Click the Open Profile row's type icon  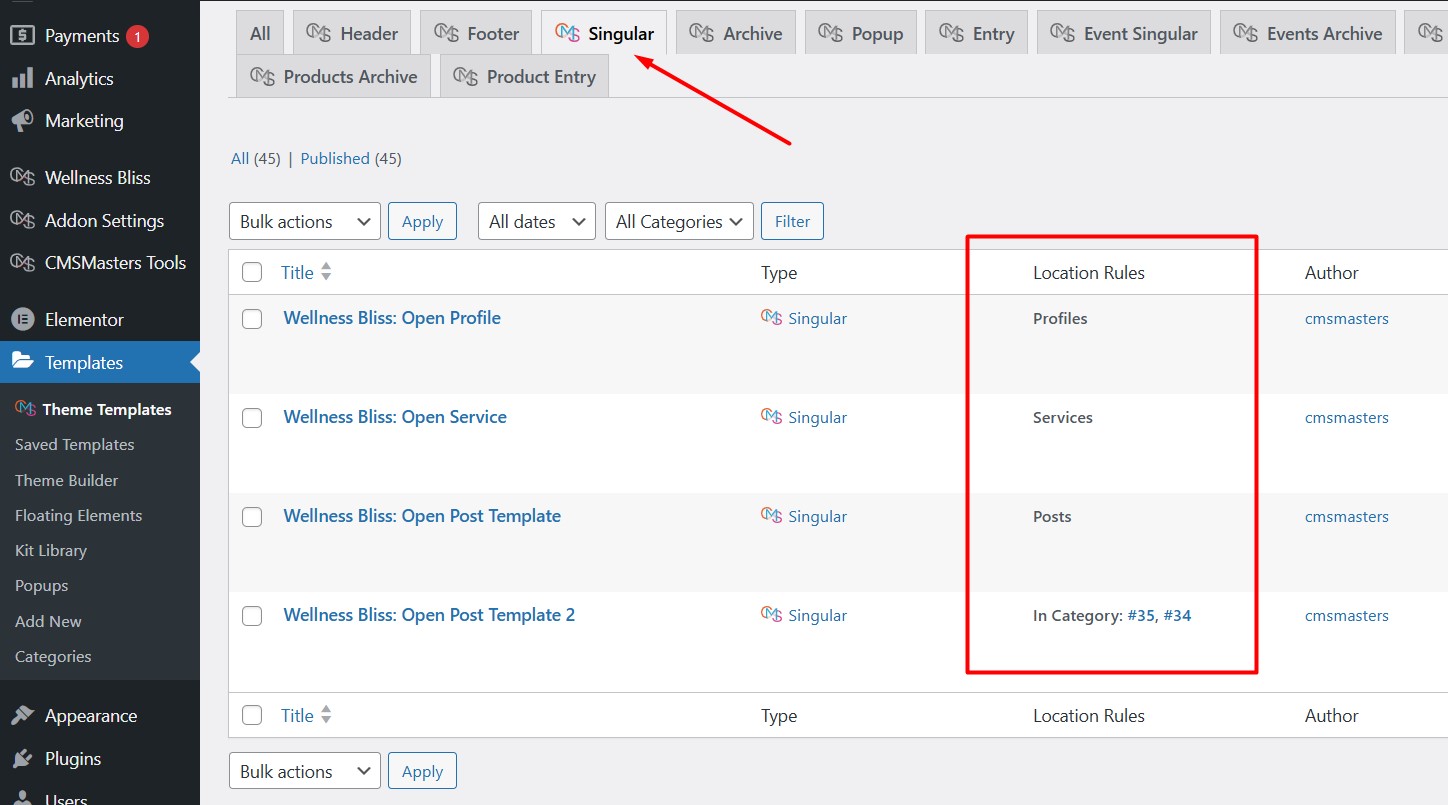(771, 318)
